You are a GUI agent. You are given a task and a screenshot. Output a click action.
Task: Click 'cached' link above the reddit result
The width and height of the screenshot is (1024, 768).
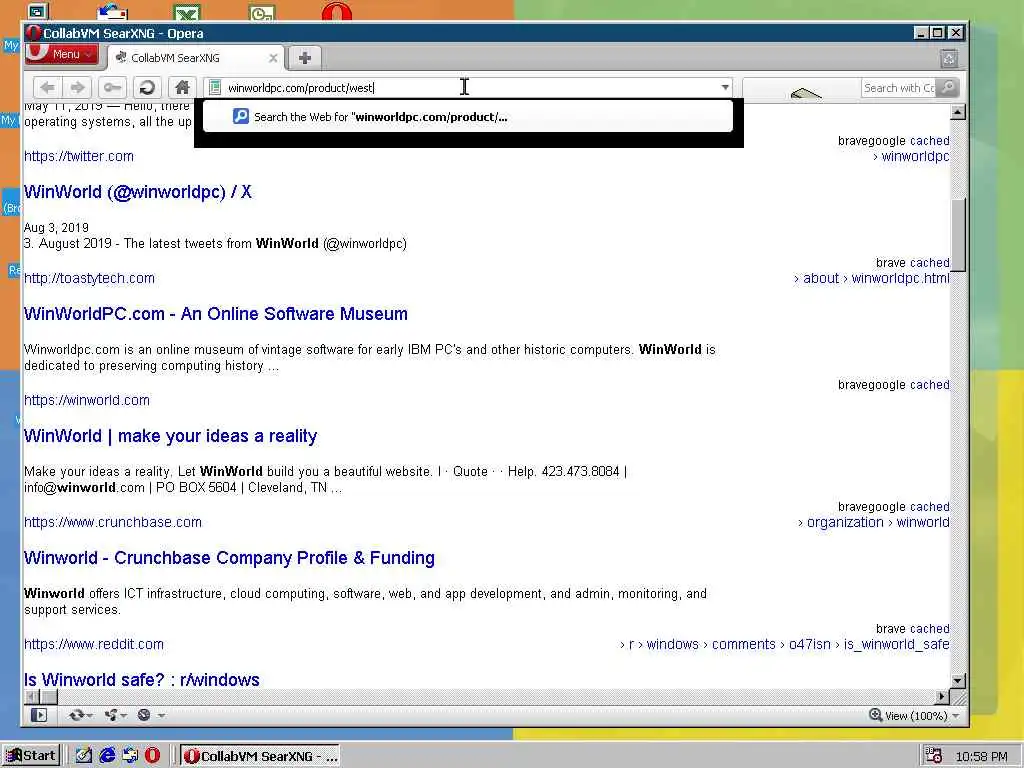(x=930, y=629)
